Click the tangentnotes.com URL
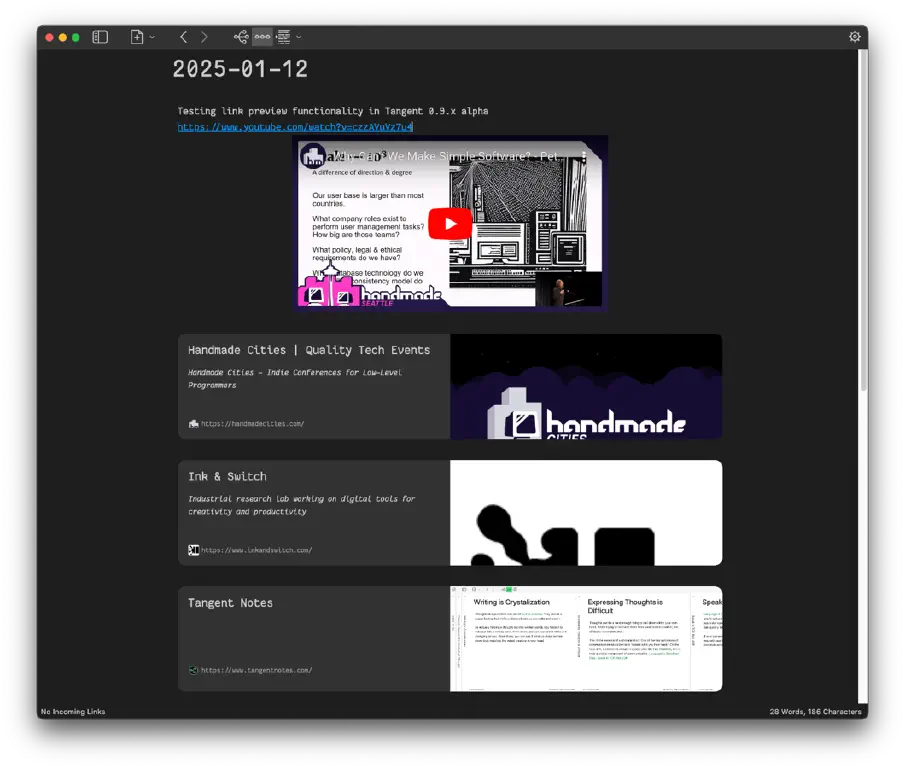Screen dimensions: 905x768 (x=256, y=670)
